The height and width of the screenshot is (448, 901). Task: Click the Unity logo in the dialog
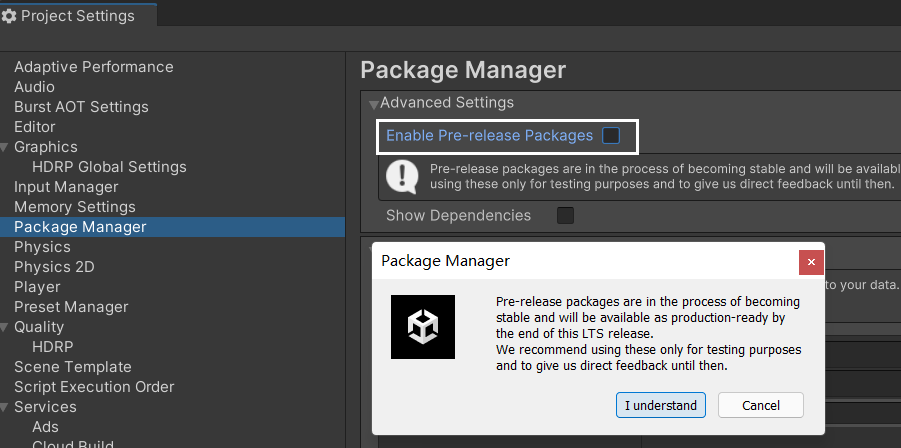(x=423, y=327)
